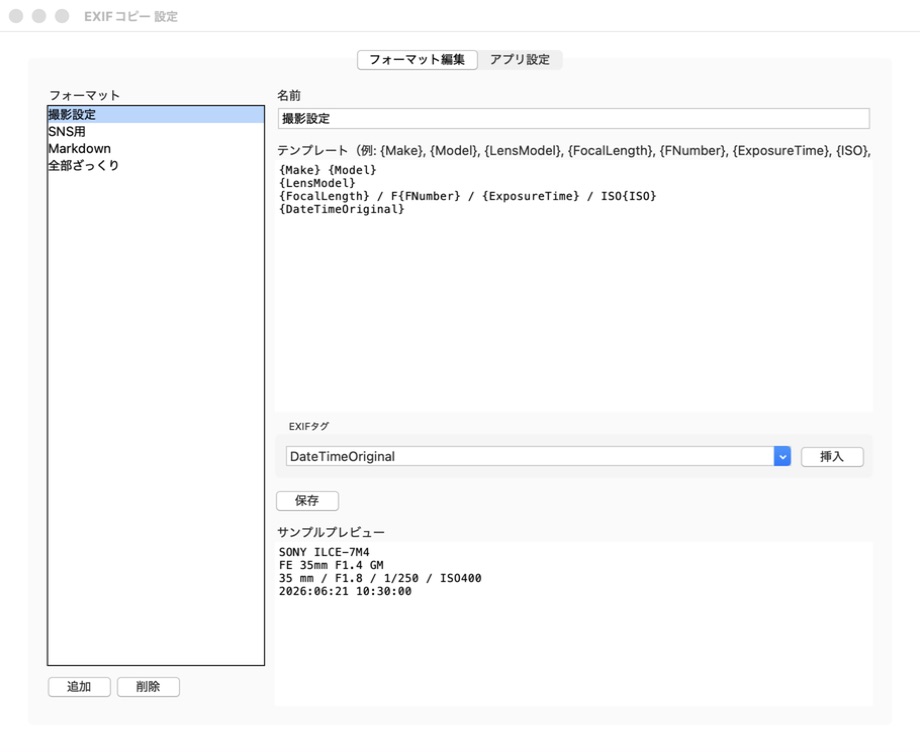Select the 全部ざっくり format entry
Screen dimensions: 920x752
[155, 165]
